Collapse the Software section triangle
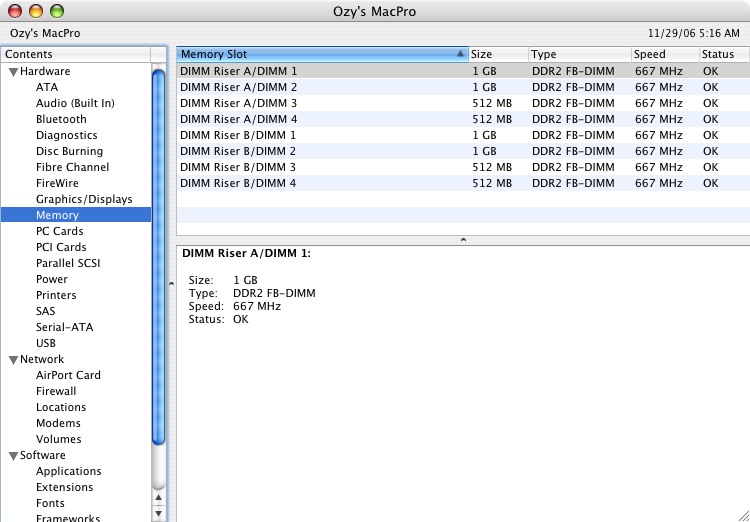Viewport: 750px width, 522px height. point(13,456)
